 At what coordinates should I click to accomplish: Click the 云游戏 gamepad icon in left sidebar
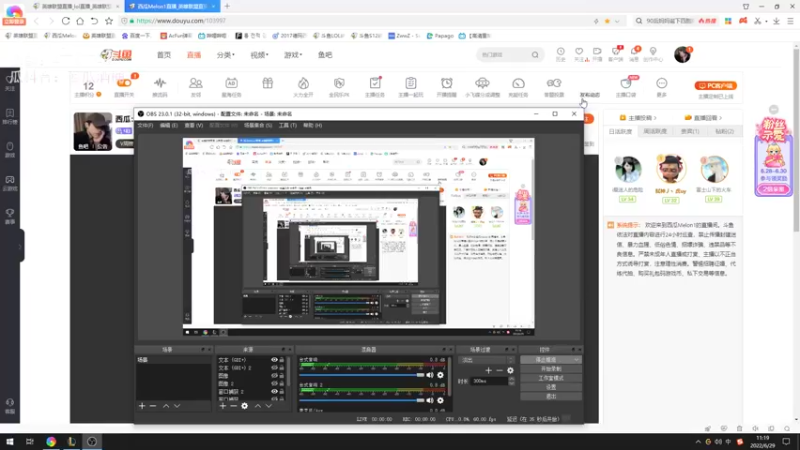(x=10, y=180)
